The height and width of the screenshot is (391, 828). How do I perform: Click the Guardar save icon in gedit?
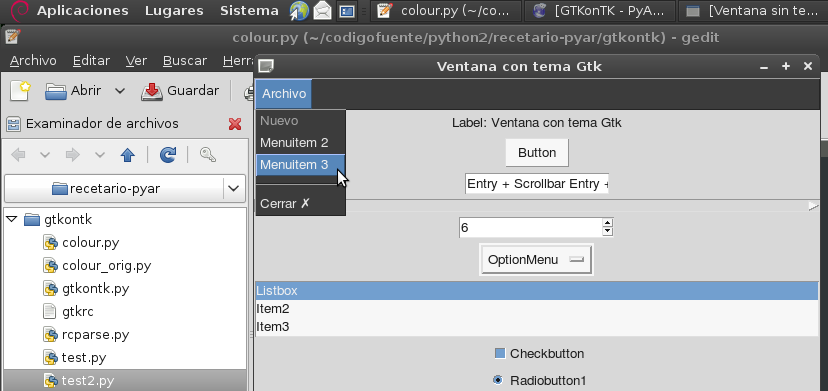(152, 91)
